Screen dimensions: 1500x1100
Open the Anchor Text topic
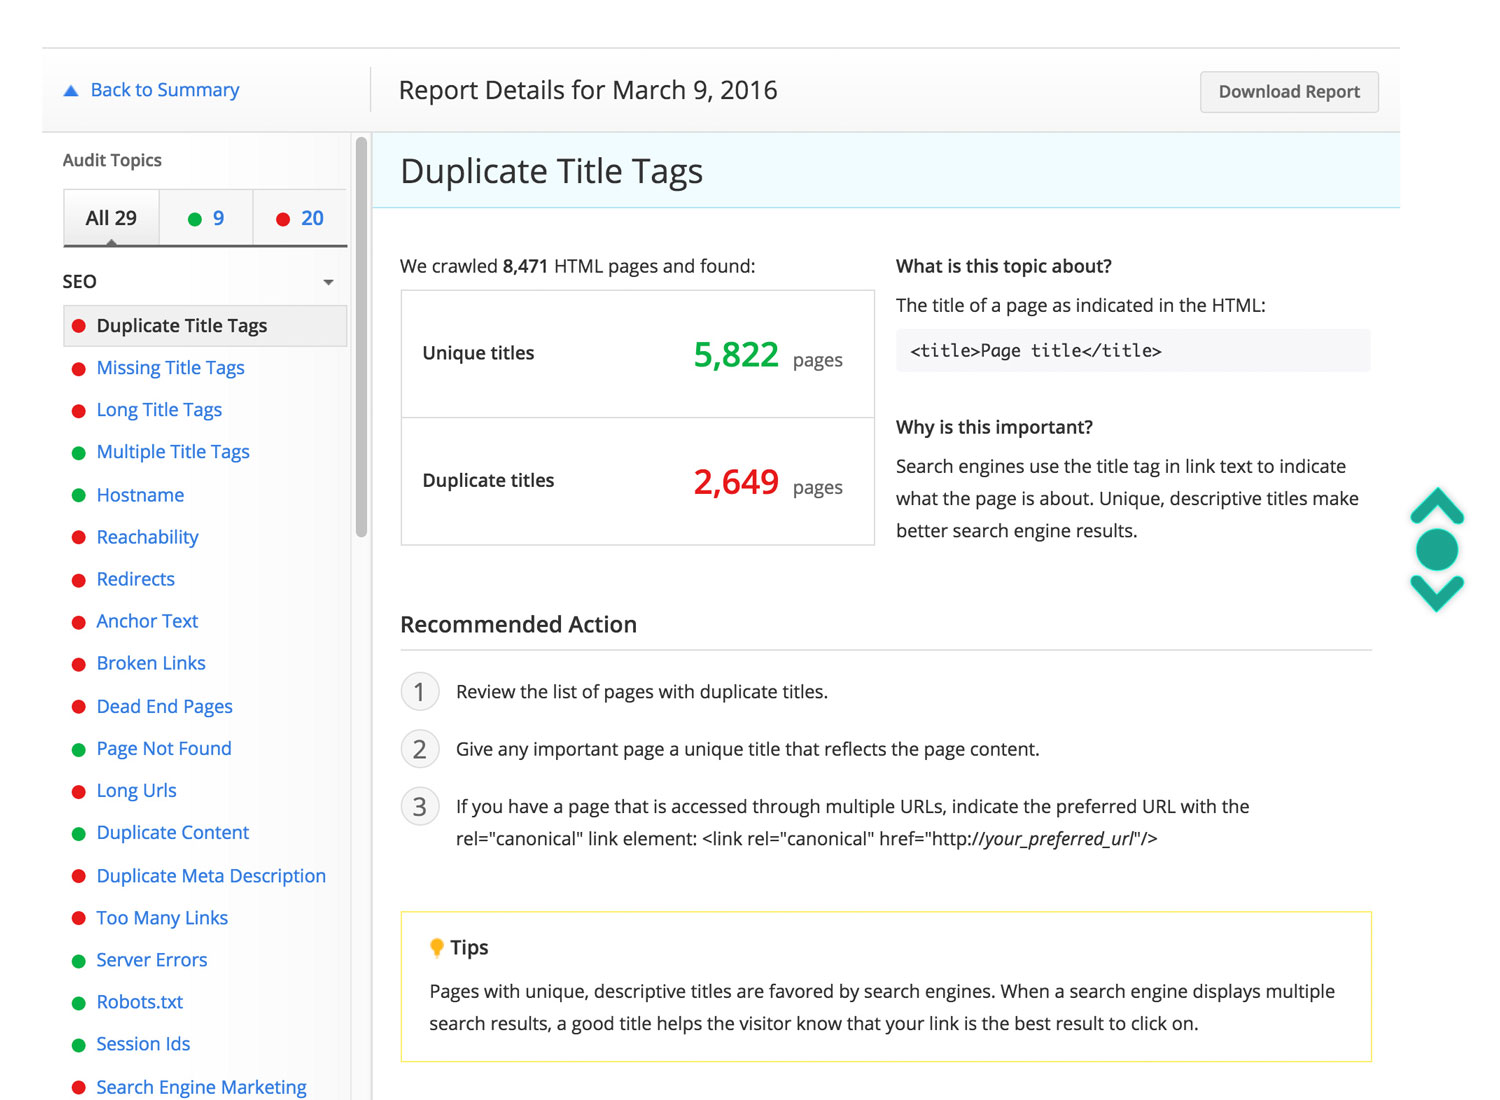pyautogui.click(x=147, y=621)
